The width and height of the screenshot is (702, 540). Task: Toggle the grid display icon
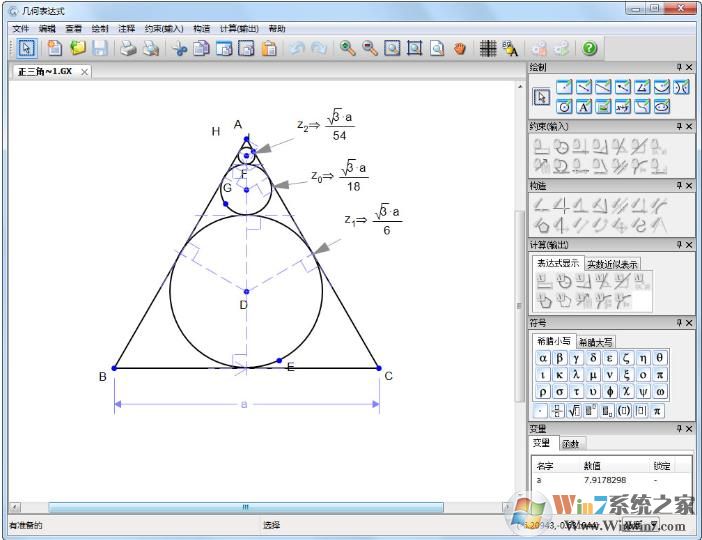tap(488, 48)
